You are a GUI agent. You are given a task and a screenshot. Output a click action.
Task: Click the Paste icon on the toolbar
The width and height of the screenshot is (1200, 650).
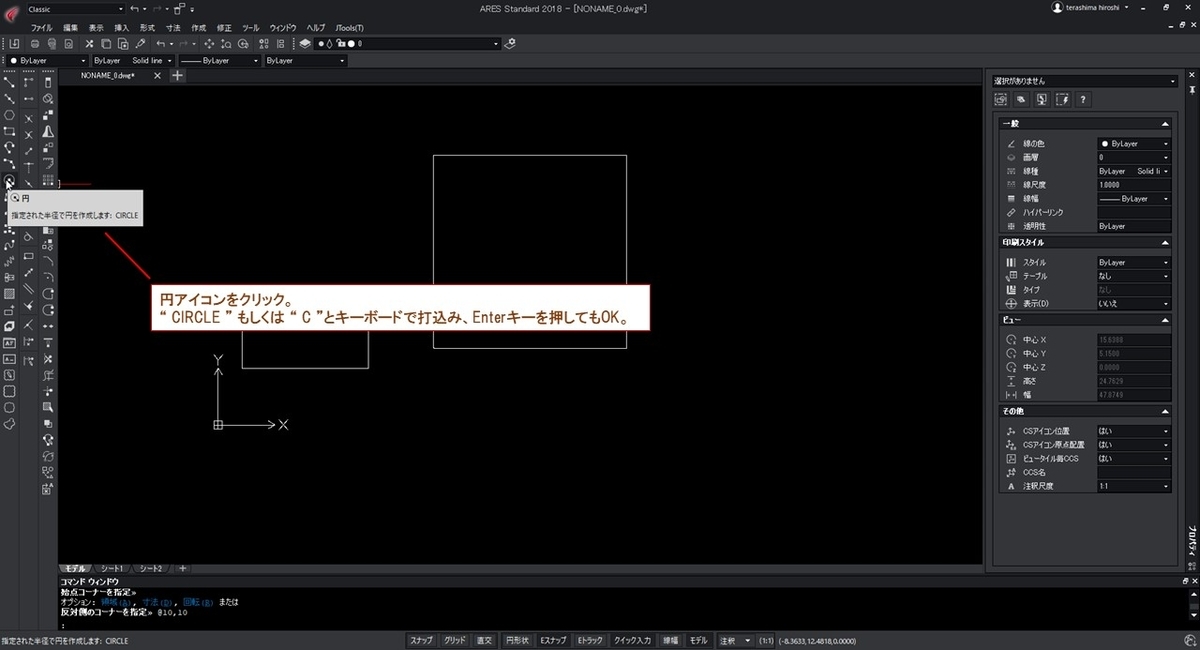124,44
